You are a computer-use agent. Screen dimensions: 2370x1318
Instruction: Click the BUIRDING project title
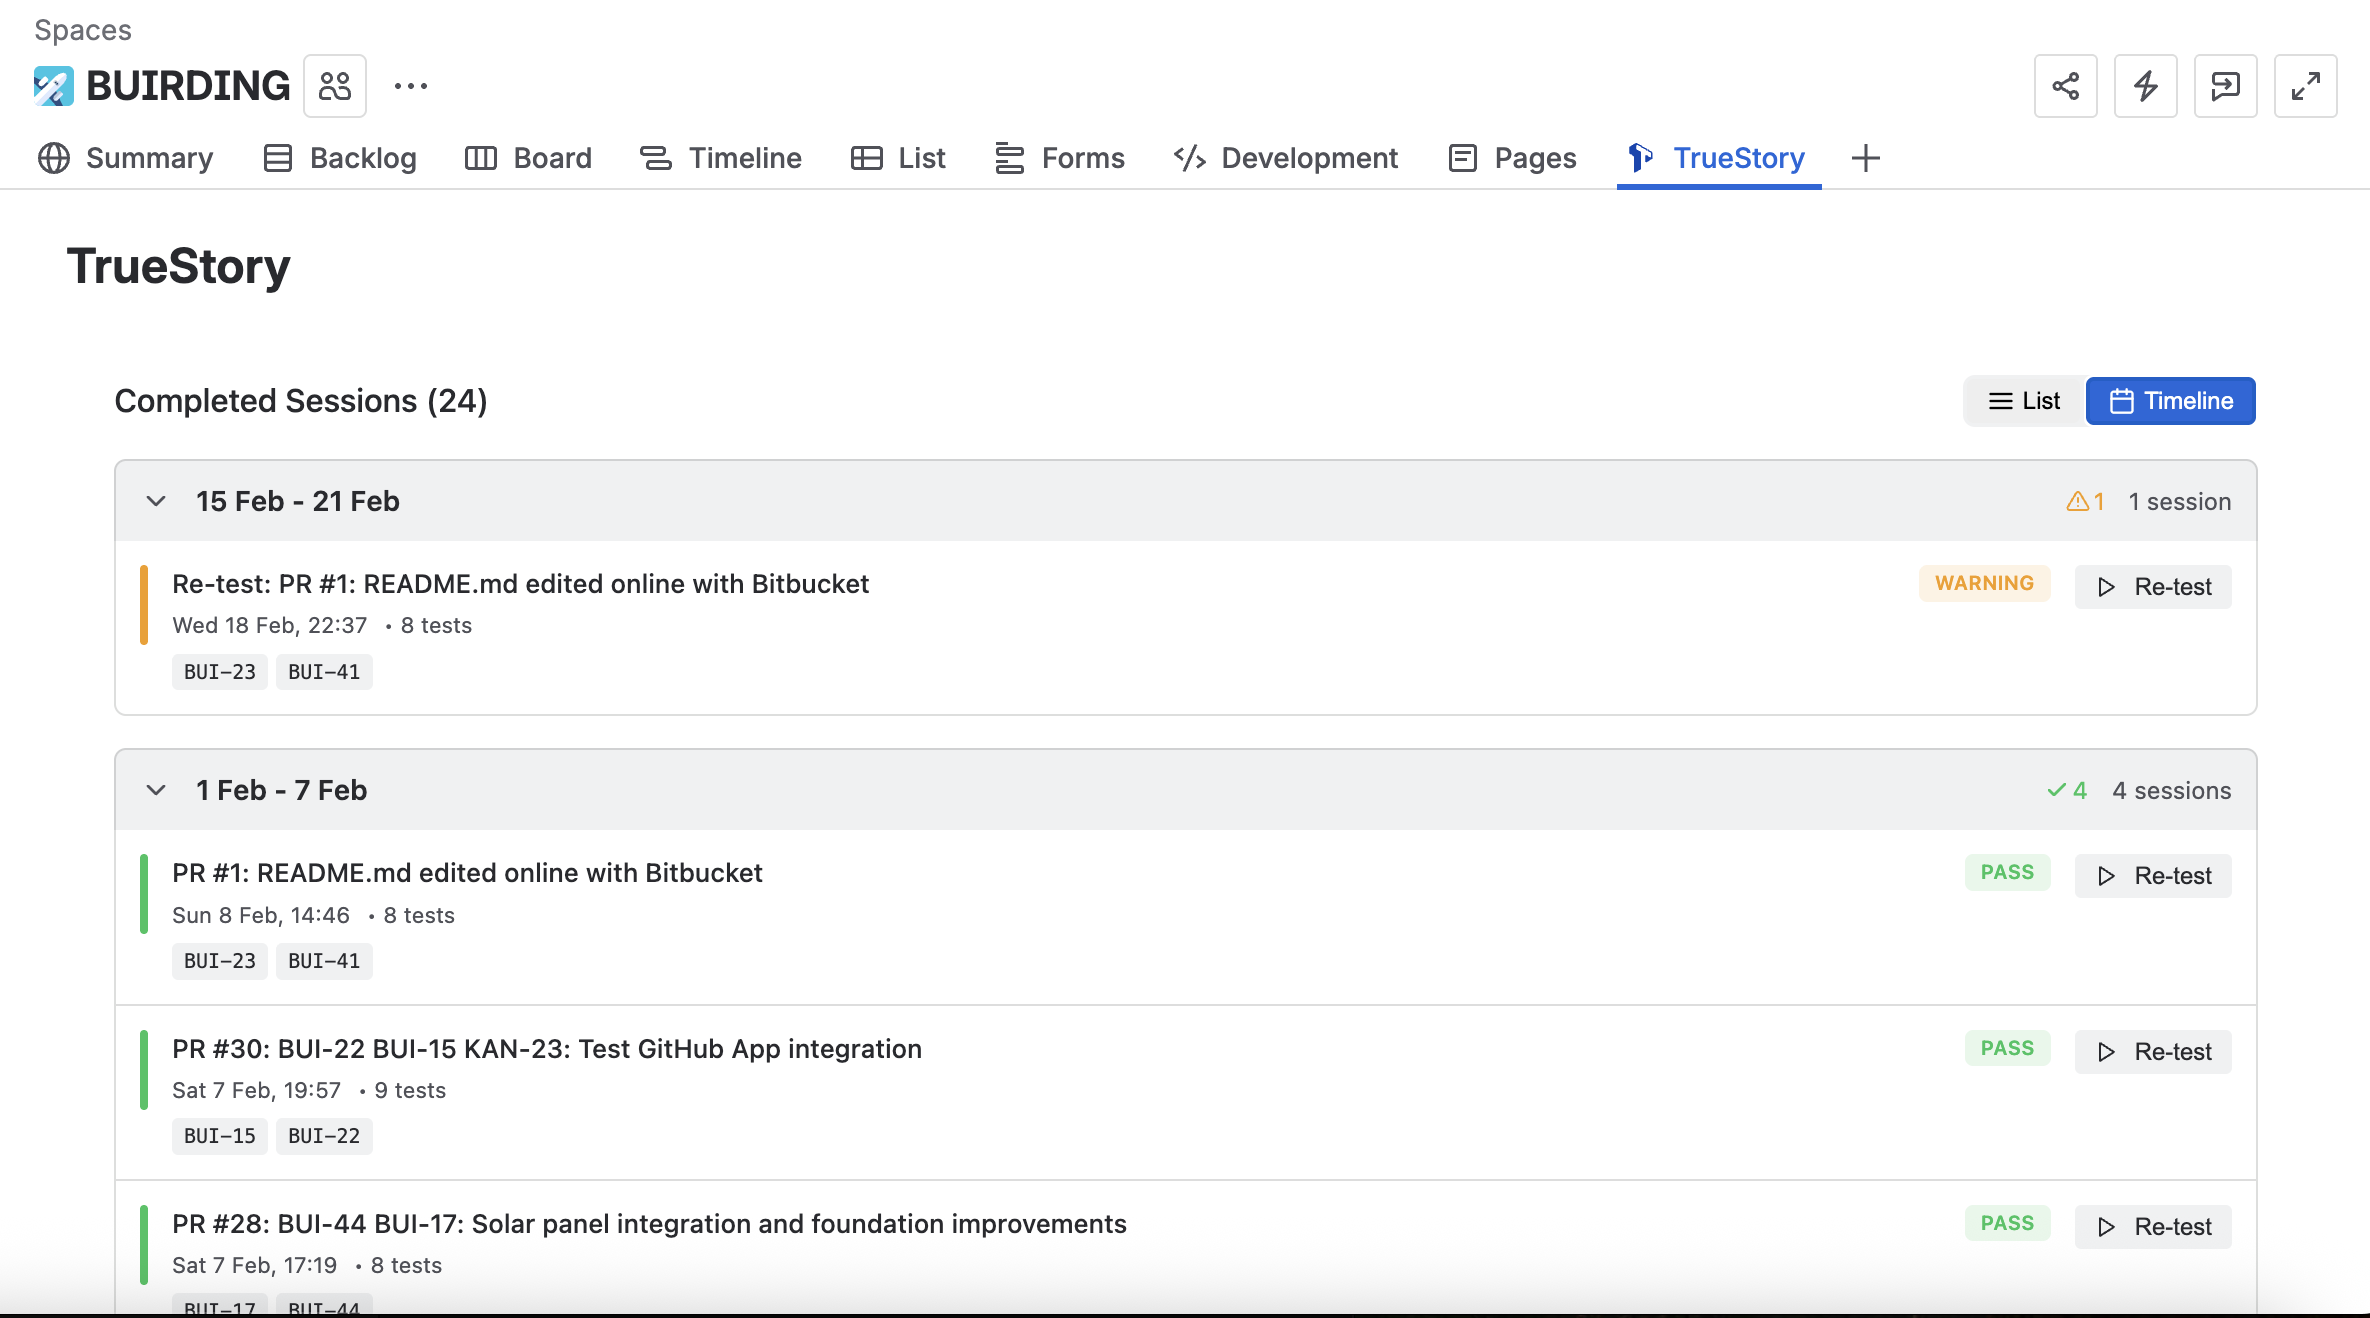click(188, 86)
